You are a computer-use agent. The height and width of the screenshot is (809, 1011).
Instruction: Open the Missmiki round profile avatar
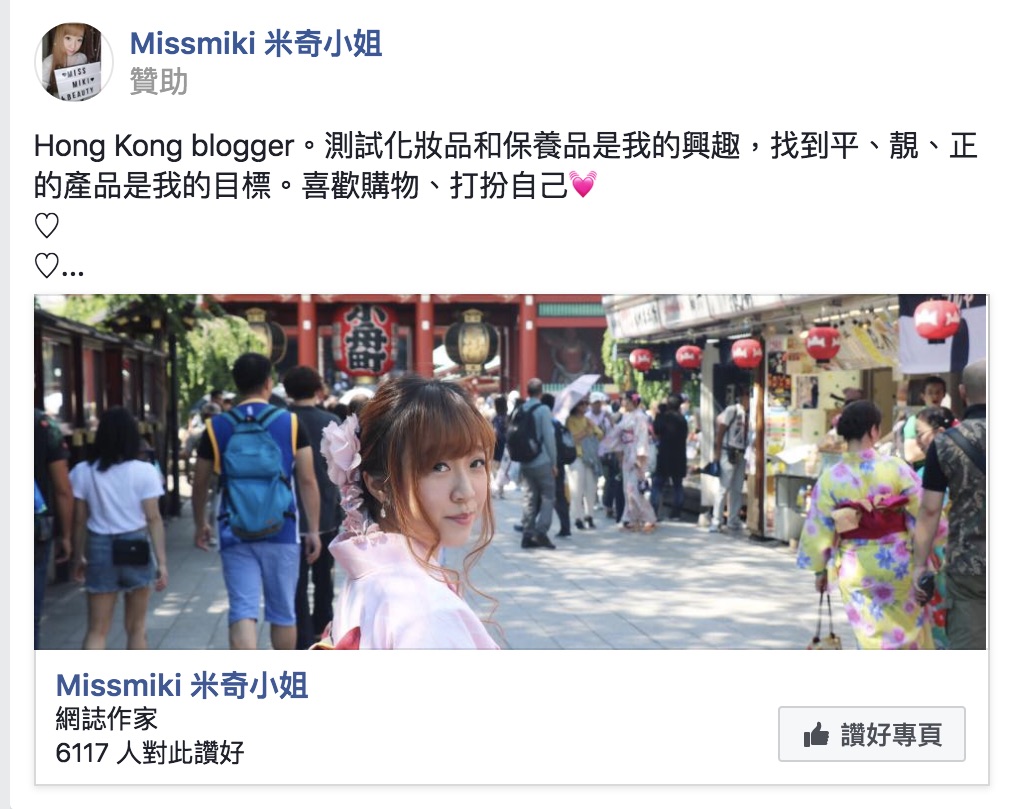74,62
